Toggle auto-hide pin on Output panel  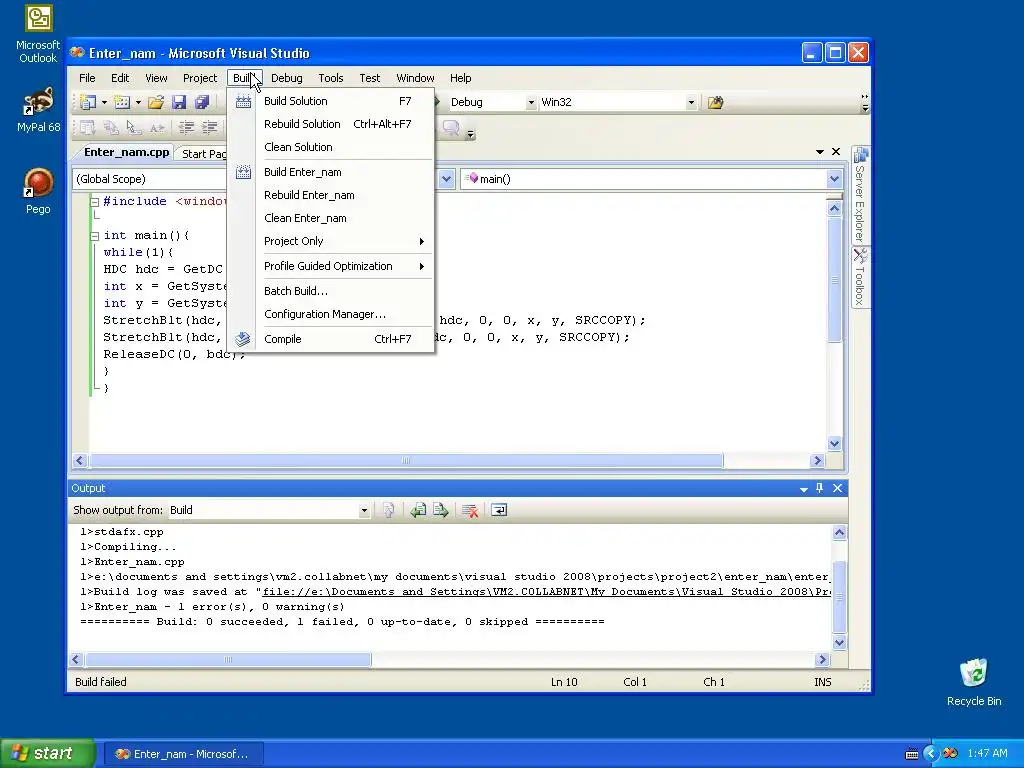(820, 488)
